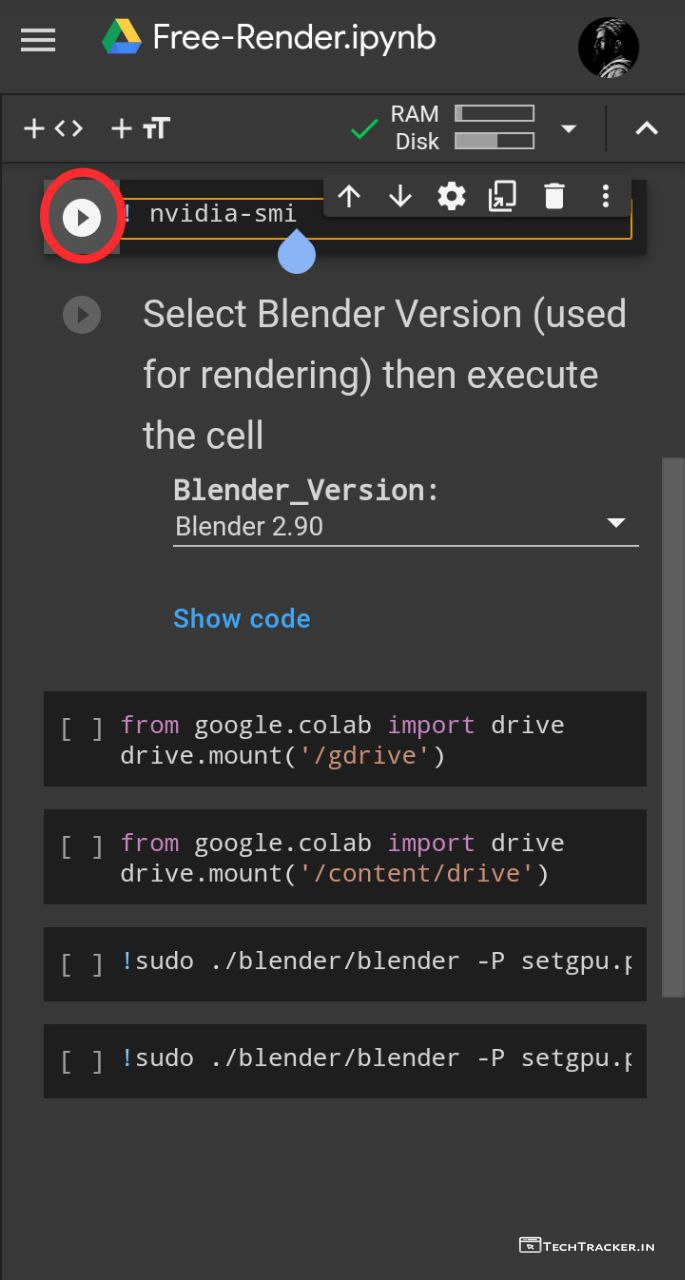Expand the RAM and Disk dropdown arrow
Screen dimensions: 685x1280
[568, 128]
